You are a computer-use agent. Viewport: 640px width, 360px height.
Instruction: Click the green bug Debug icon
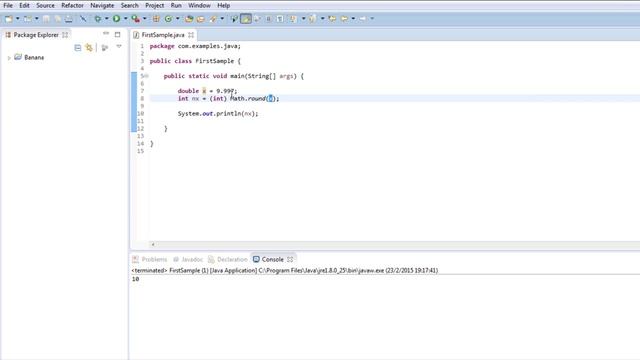click(98, 19)
